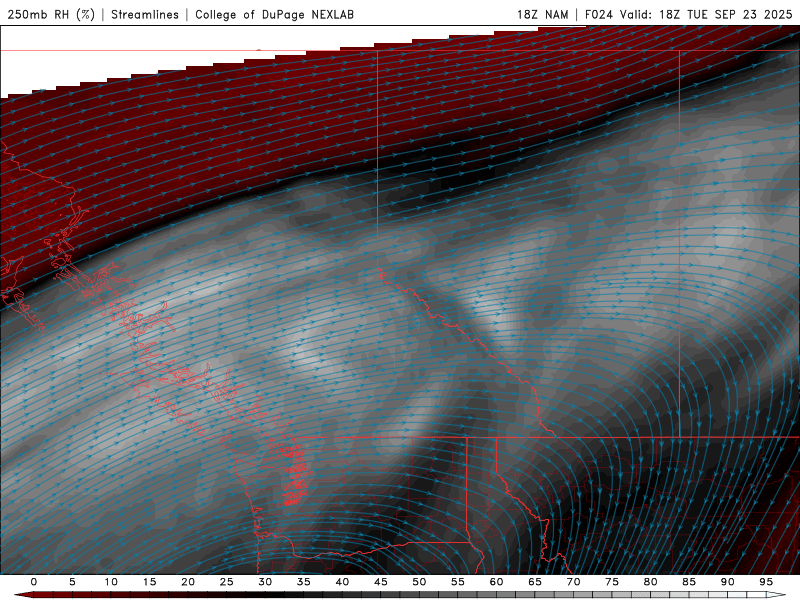The image size is (800, 600).
Task: Click the colorbar label '20'
Action: click(188, 582)
